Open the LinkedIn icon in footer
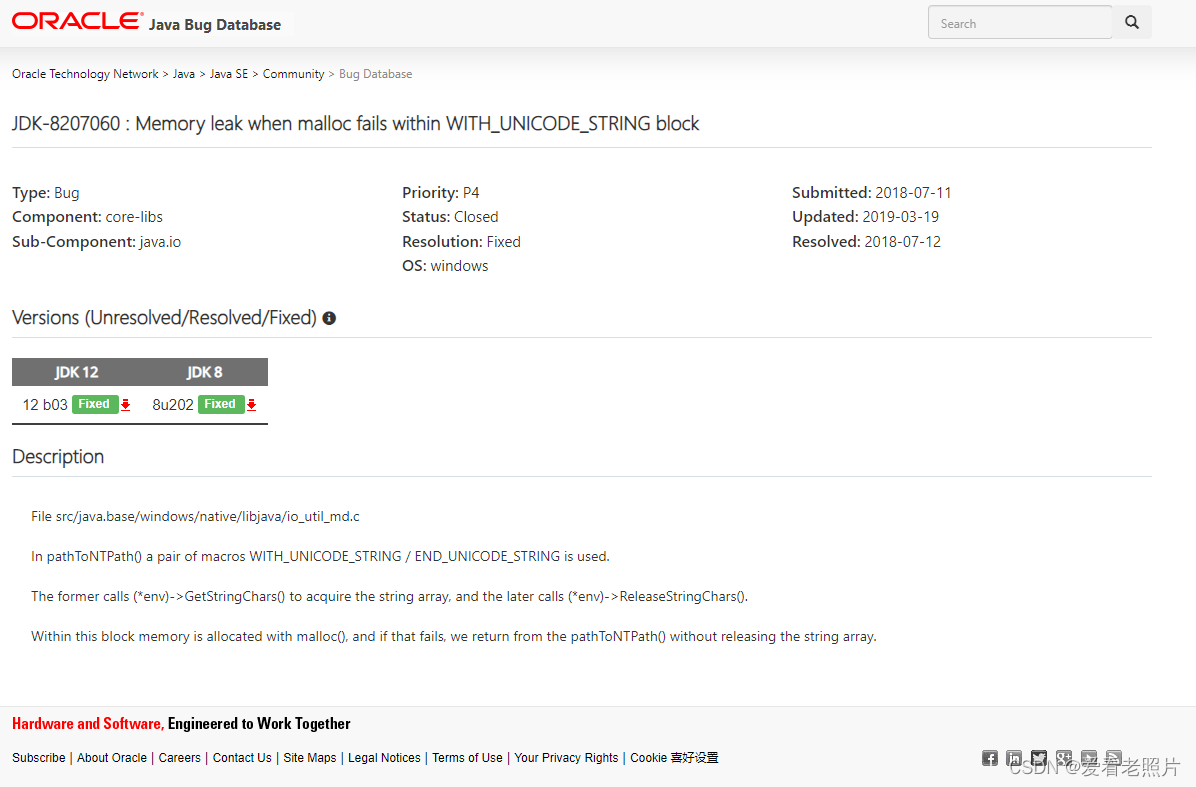This screenshot has height=787, width=1196. 1014,758
